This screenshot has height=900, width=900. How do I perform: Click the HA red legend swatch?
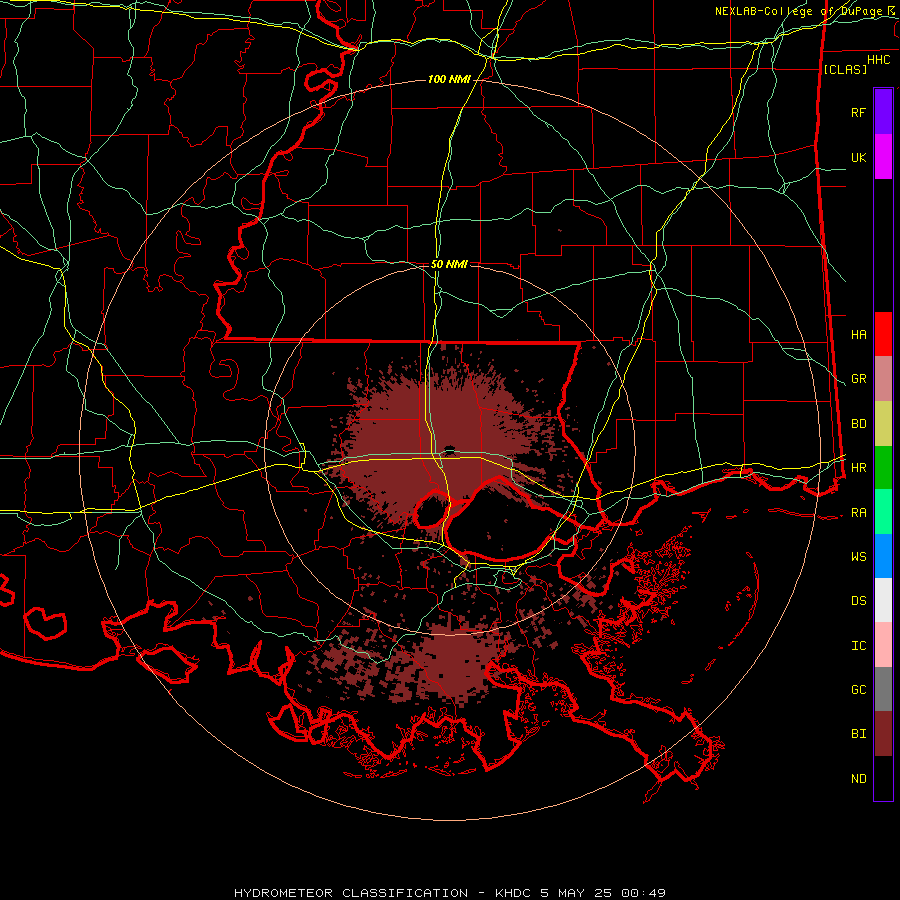click(x=883, y=334)
